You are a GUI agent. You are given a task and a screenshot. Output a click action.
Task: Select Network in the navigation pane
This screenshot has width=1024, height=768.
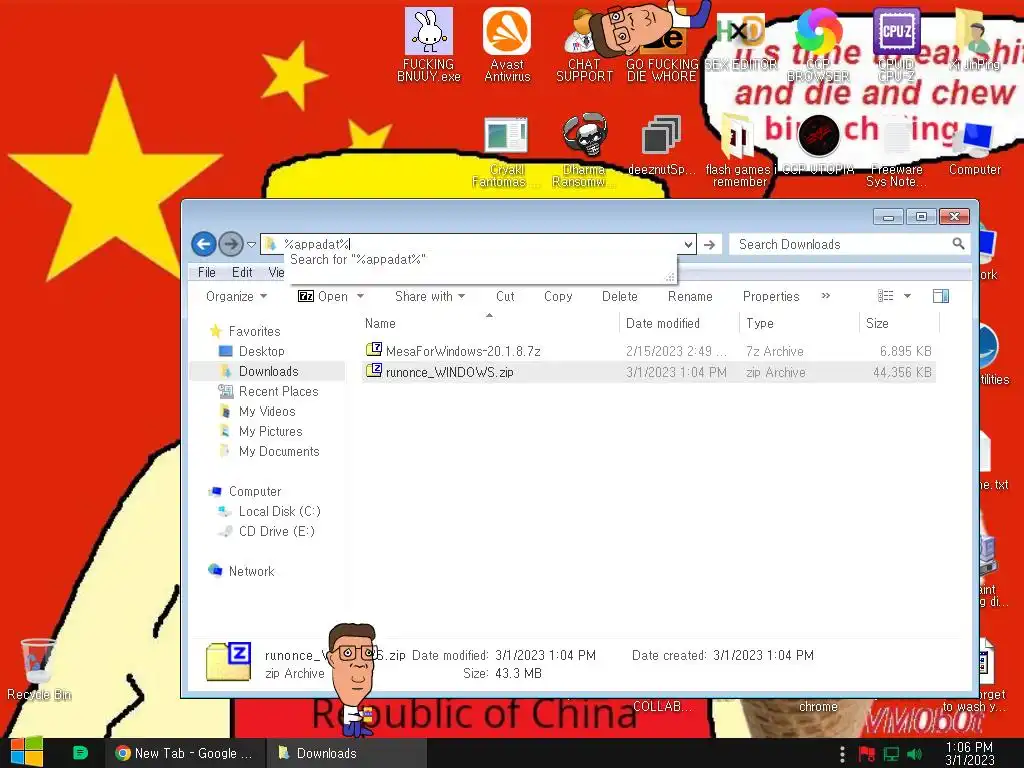251,571
